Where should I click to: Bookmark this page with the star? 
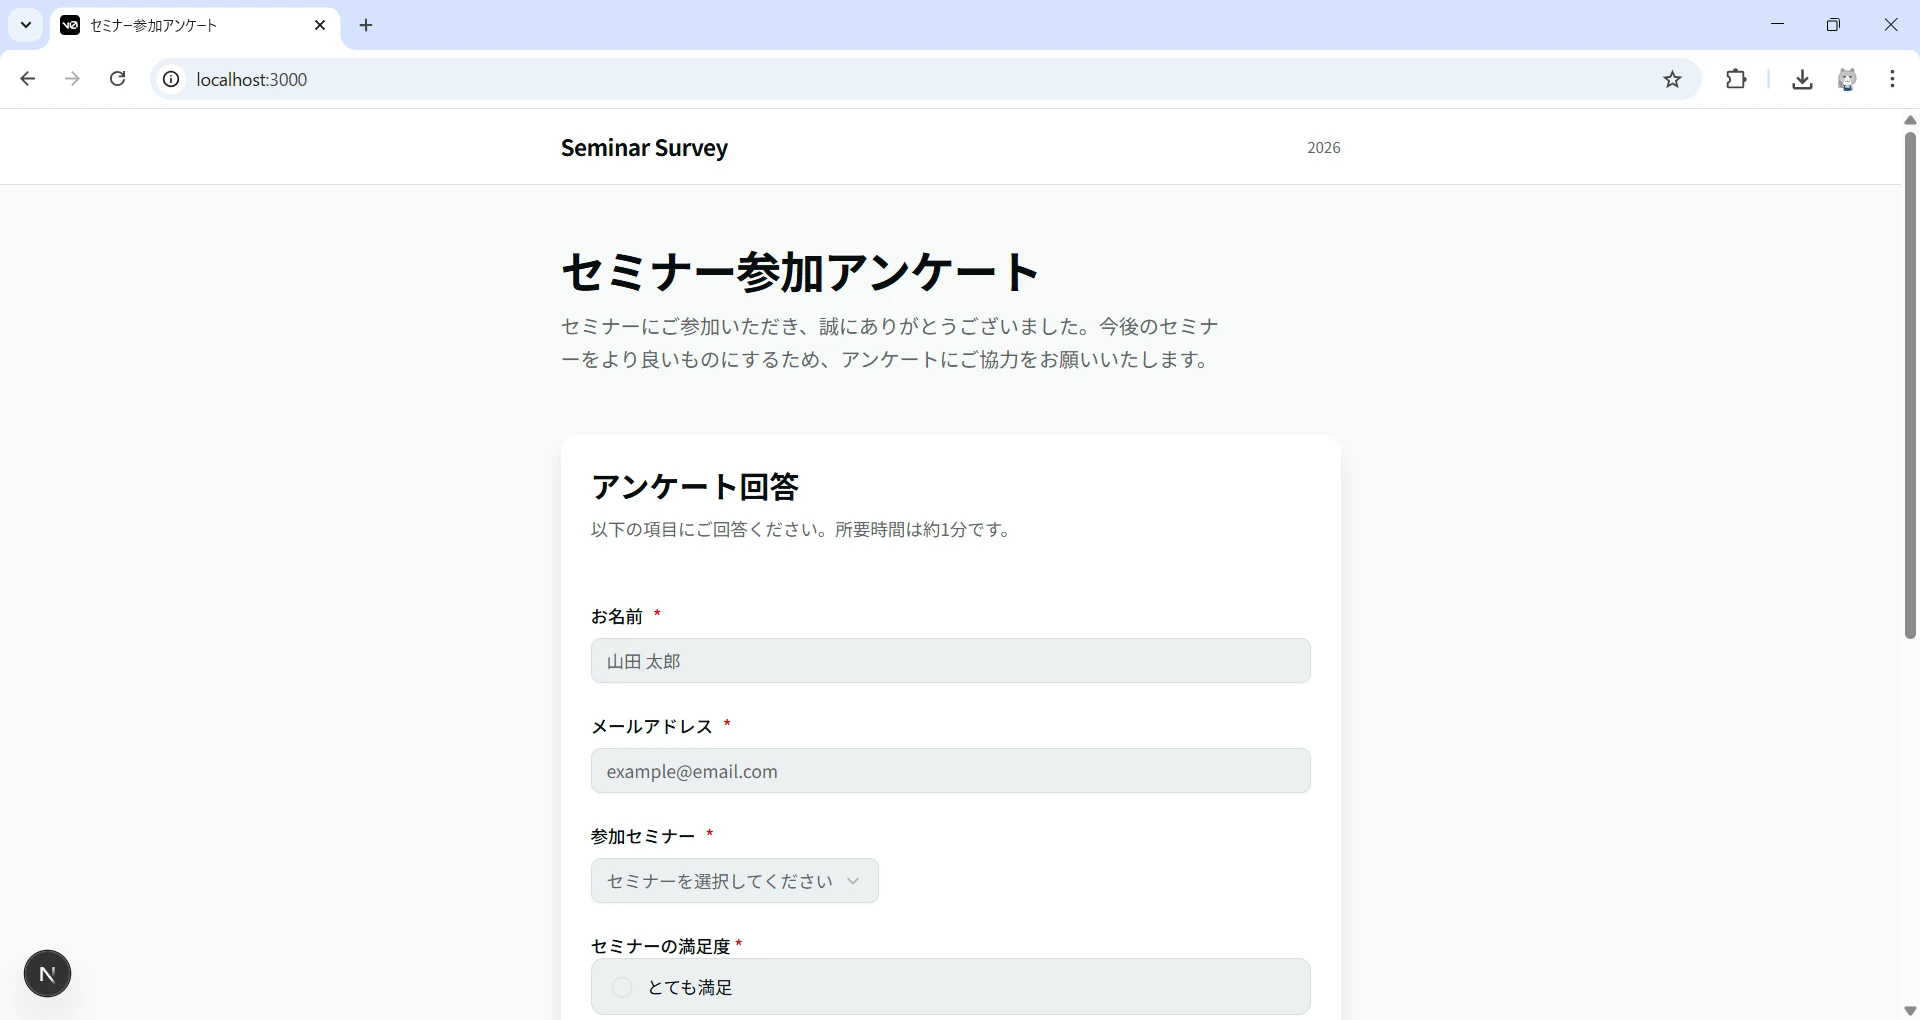point(1673,79)
